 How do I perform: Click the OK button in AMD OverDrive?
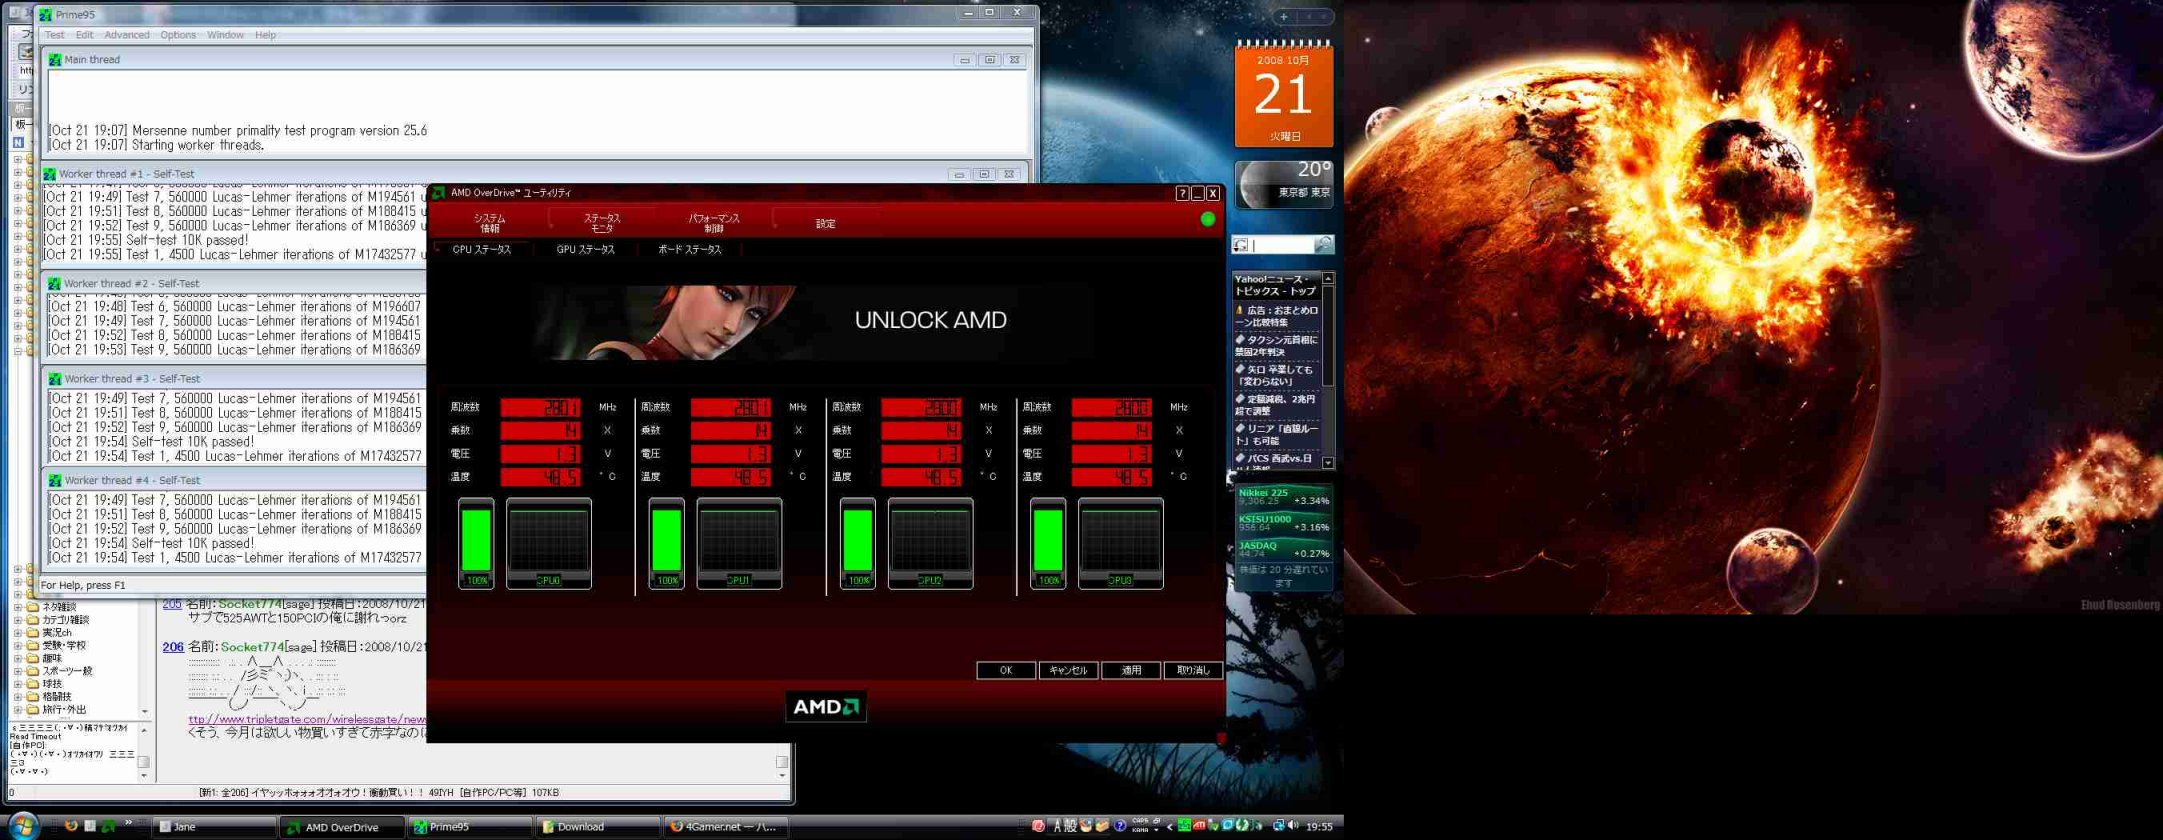[x=1006, y=670]
